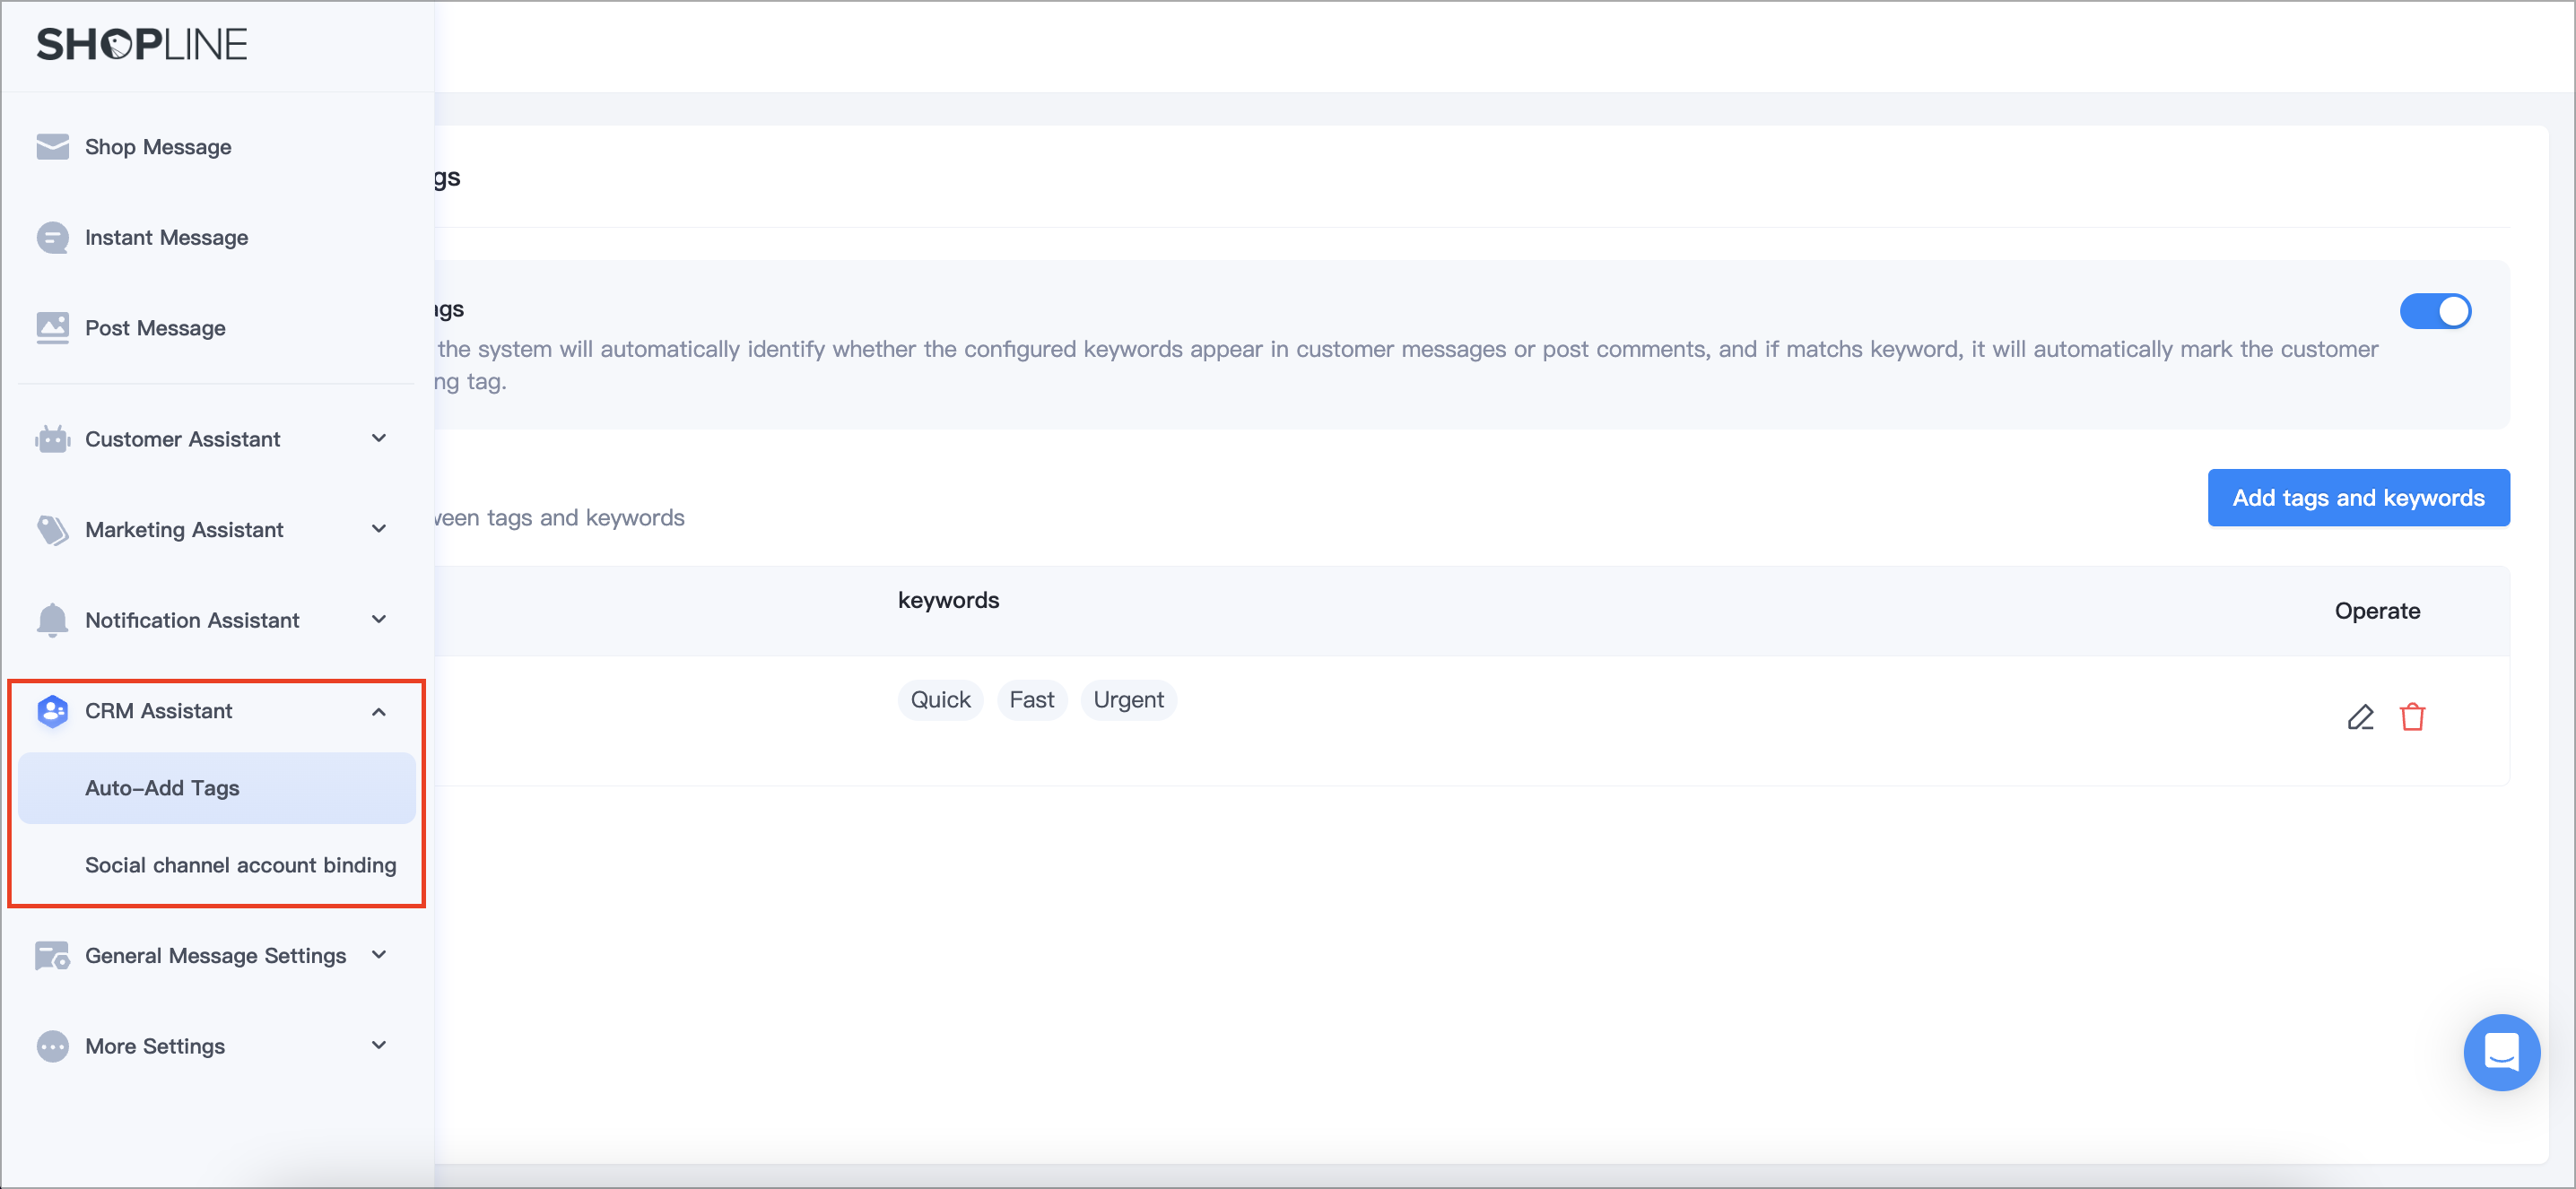Click the General Message Settings icon
This screenshot has width=2576, height=1189.
(x=52, y=956)
